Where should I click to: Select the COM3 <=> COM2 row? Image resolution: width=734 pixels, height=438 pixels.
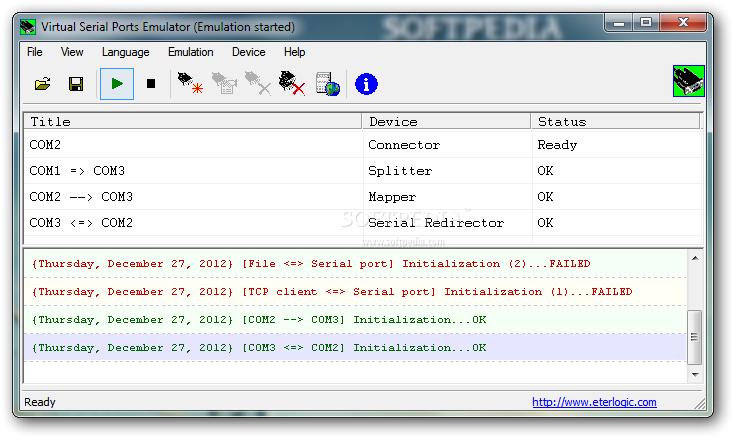coord(363,223)
